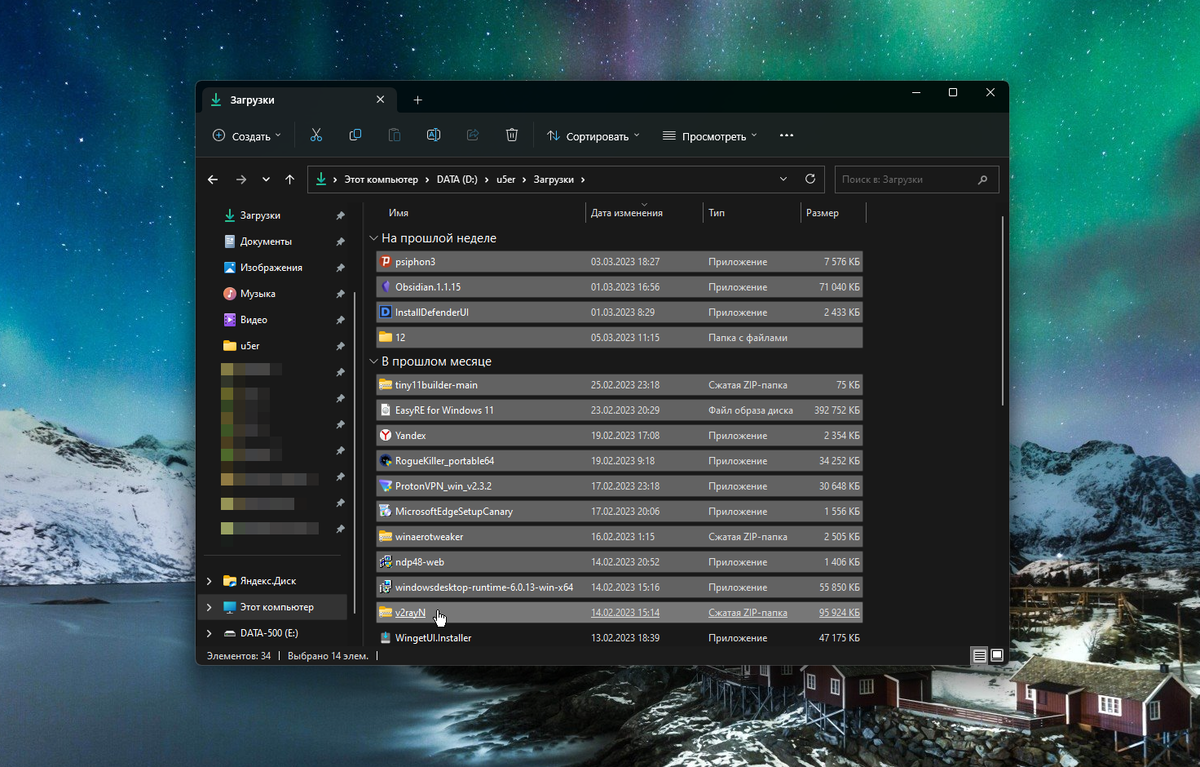Select the ndp48-web file

click(x=619, y=562)
